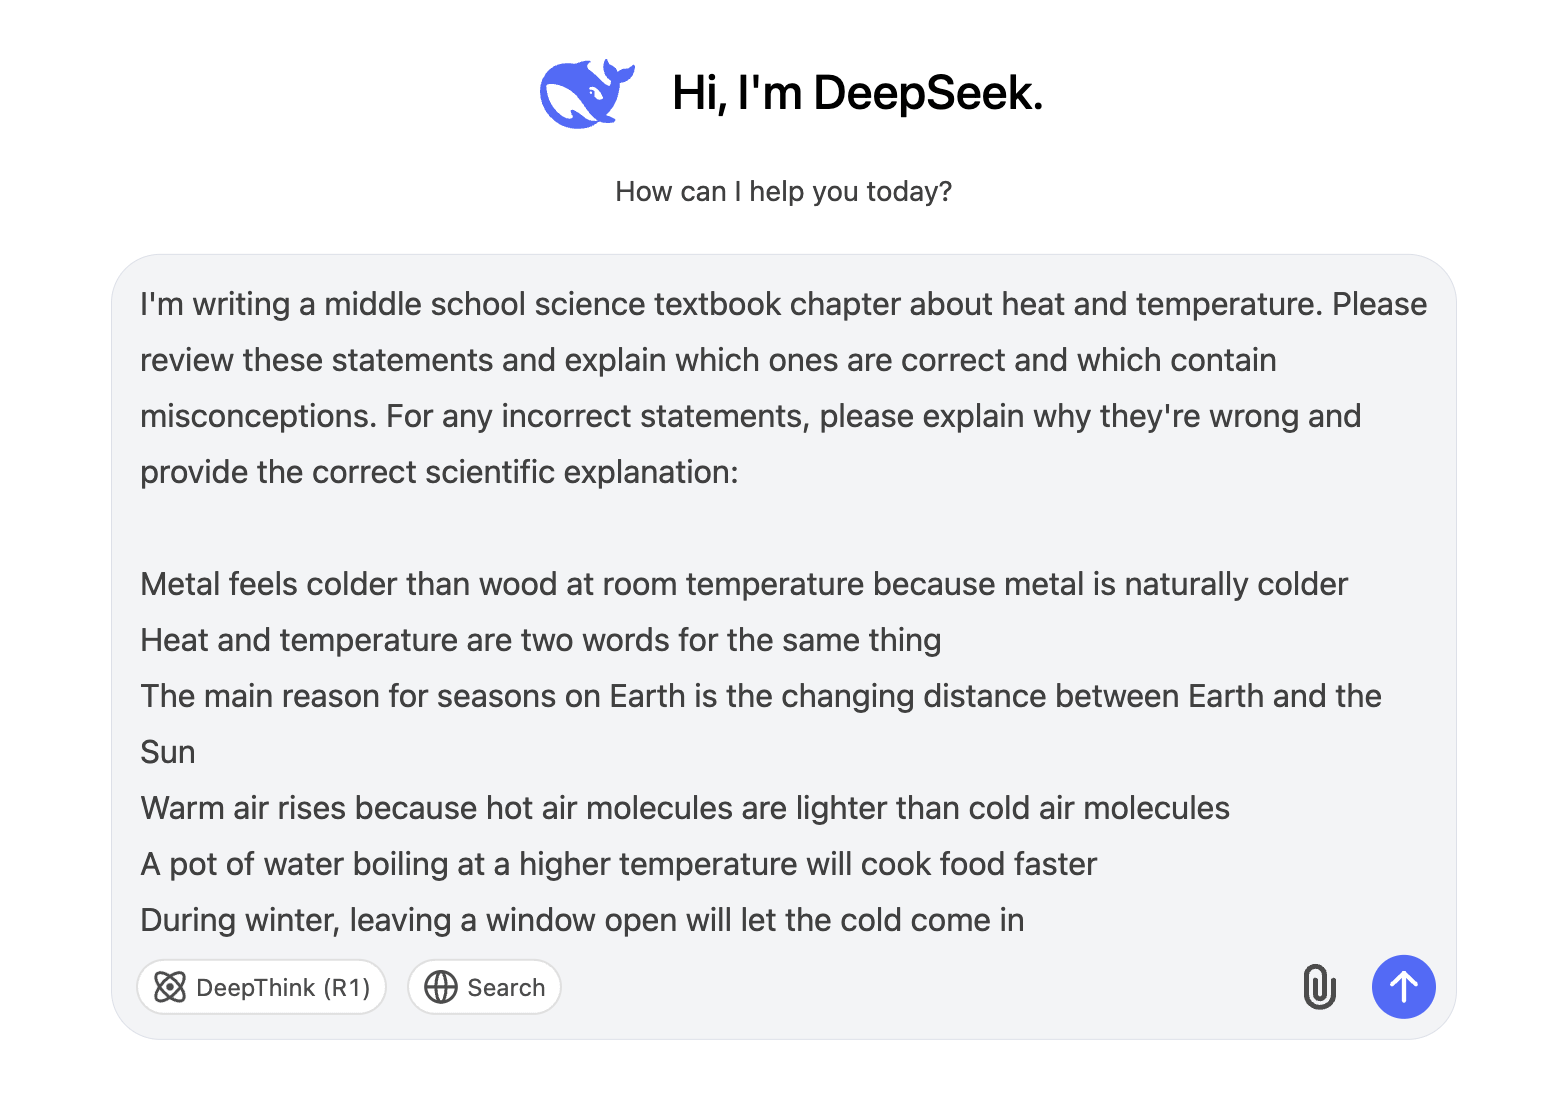Image resolution: width=1558 pixels, height=1106 pixels.
Task: Activate the Search pill button
Action: (484, 987)
